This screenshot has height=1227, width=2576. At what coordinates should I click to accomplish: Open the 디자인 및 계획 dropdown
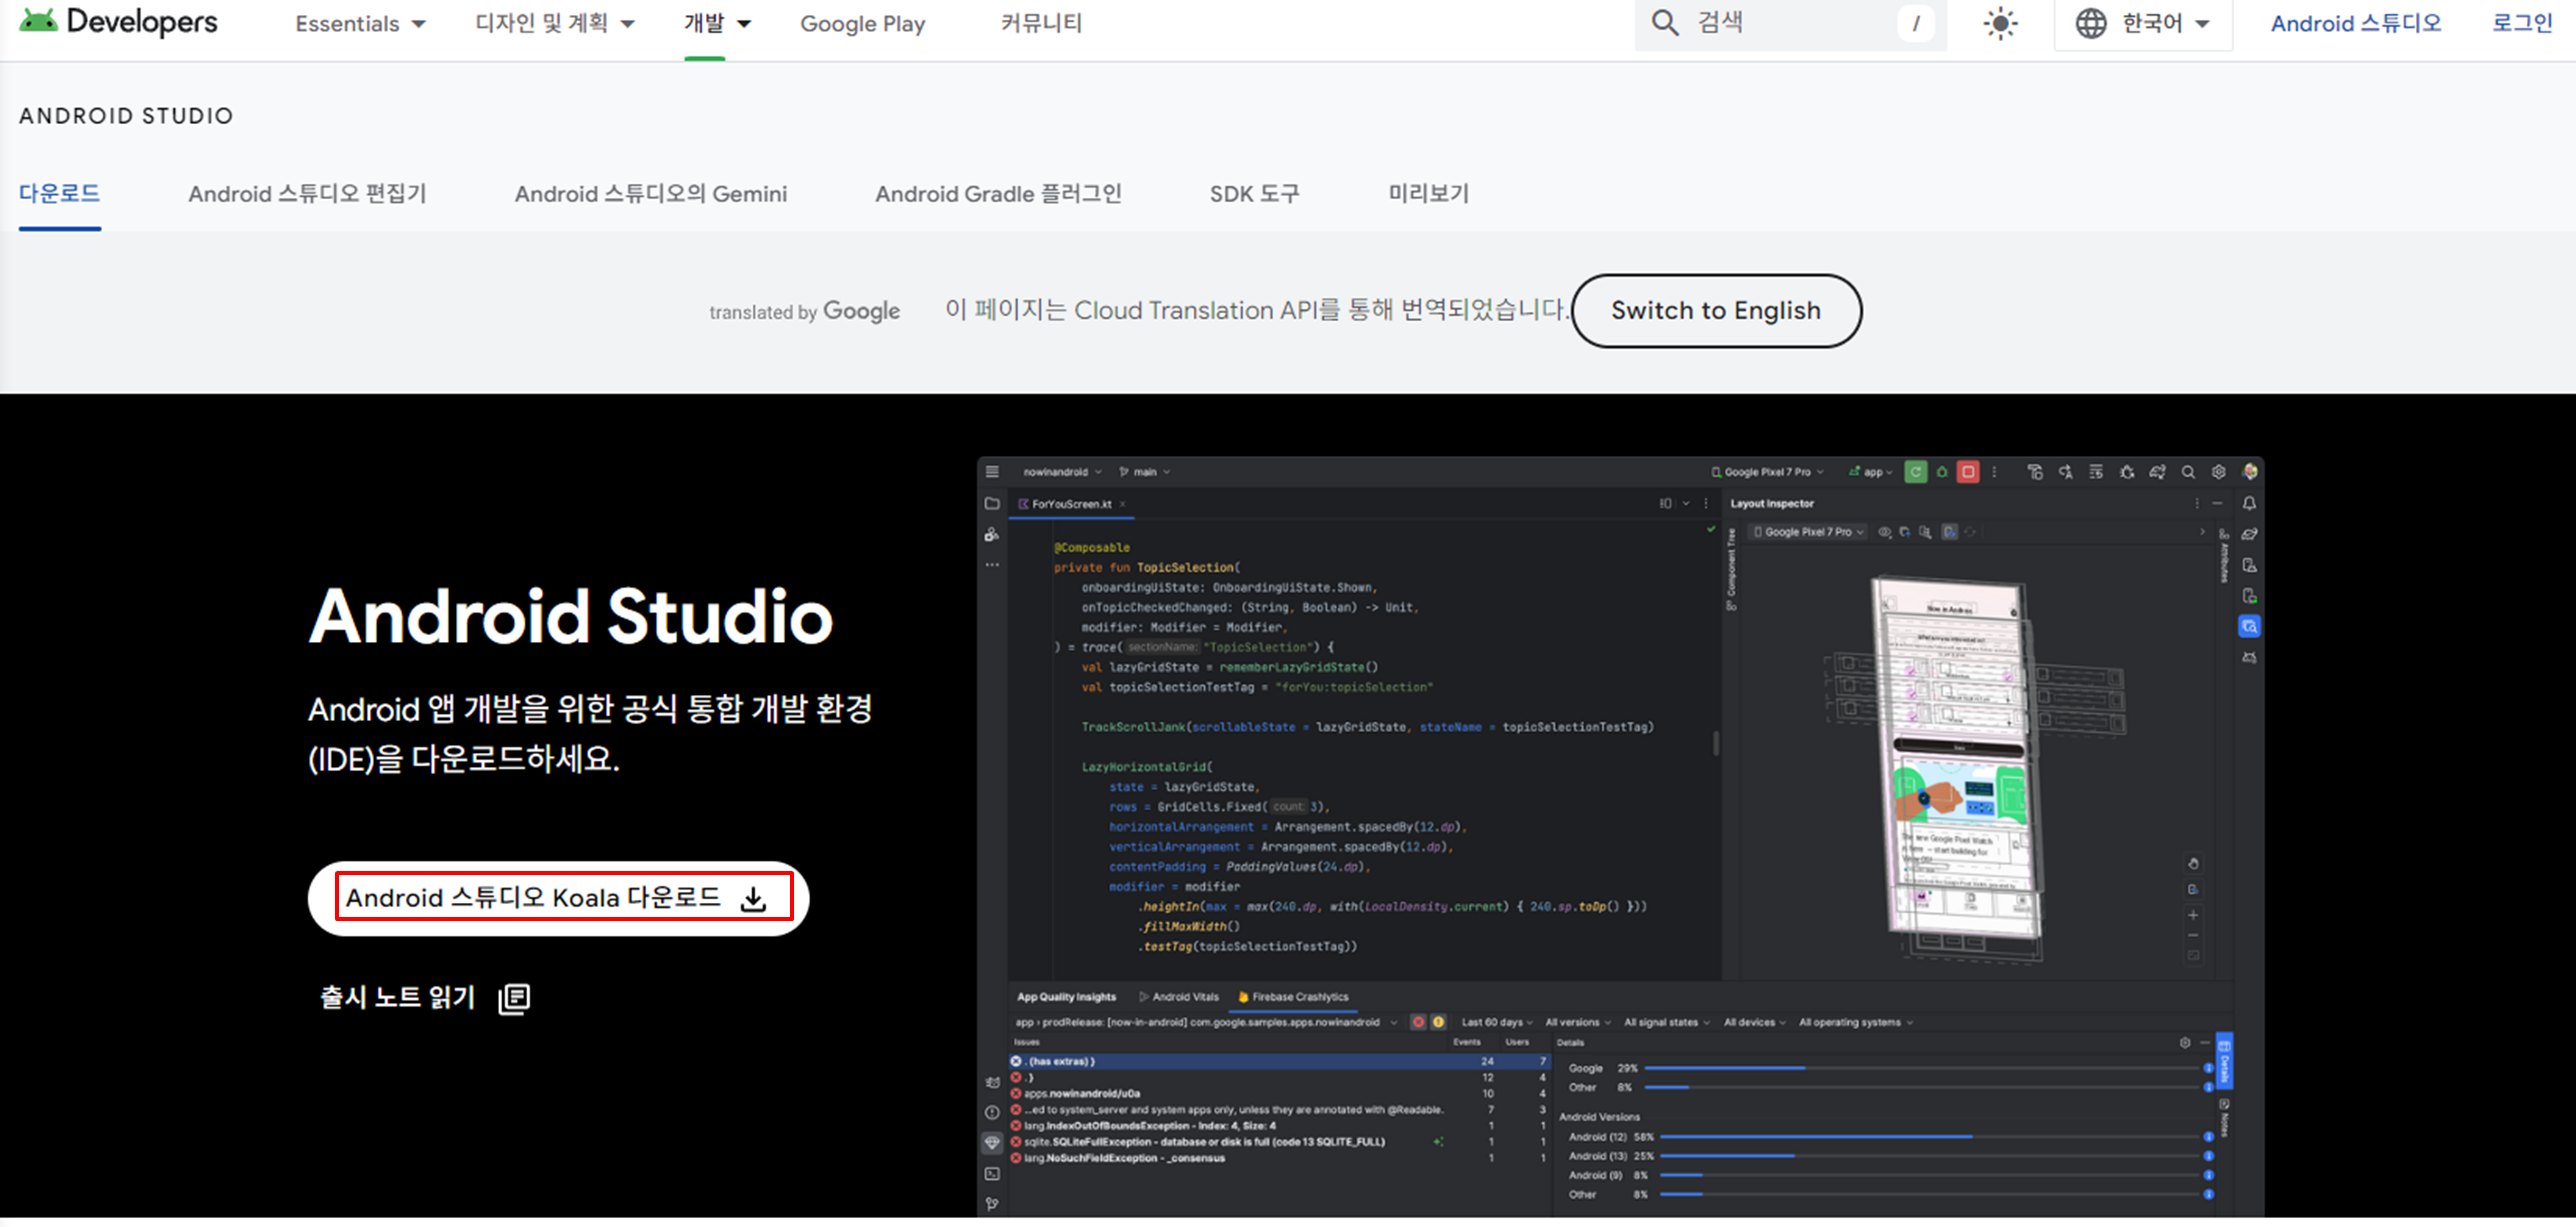point(555,23)
